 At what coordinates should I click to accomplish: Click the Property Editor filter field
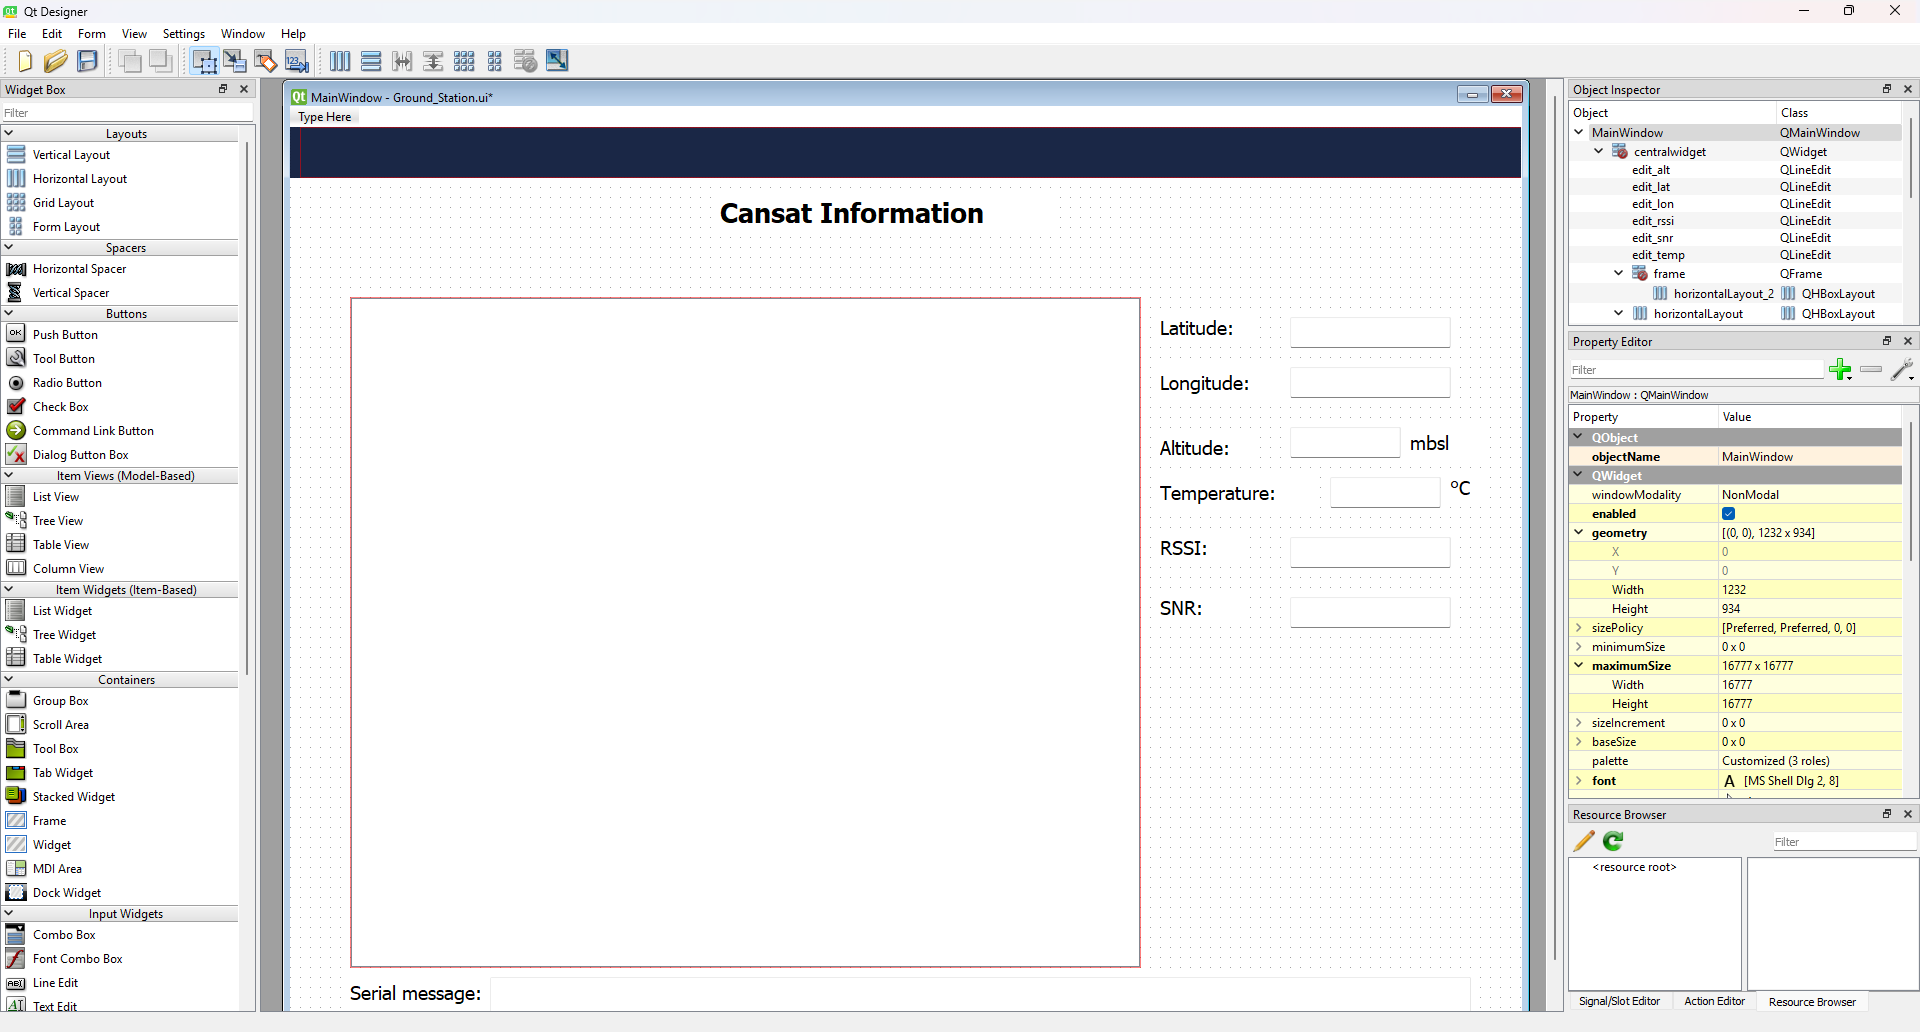[x=1696, y=370]
